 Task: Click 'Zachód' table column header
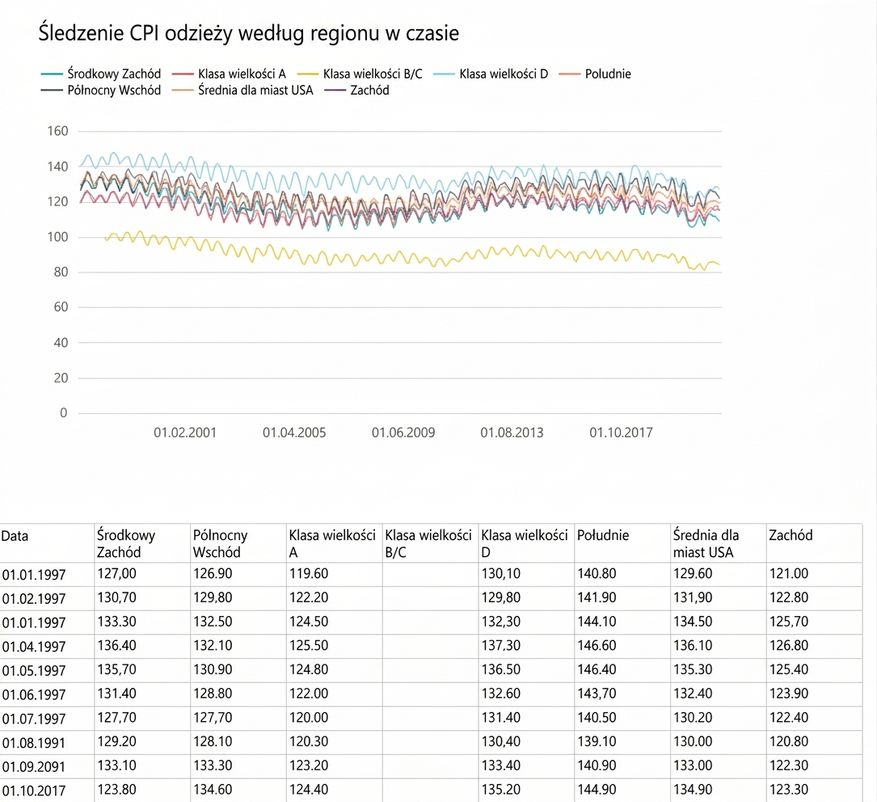pos(814,543)
